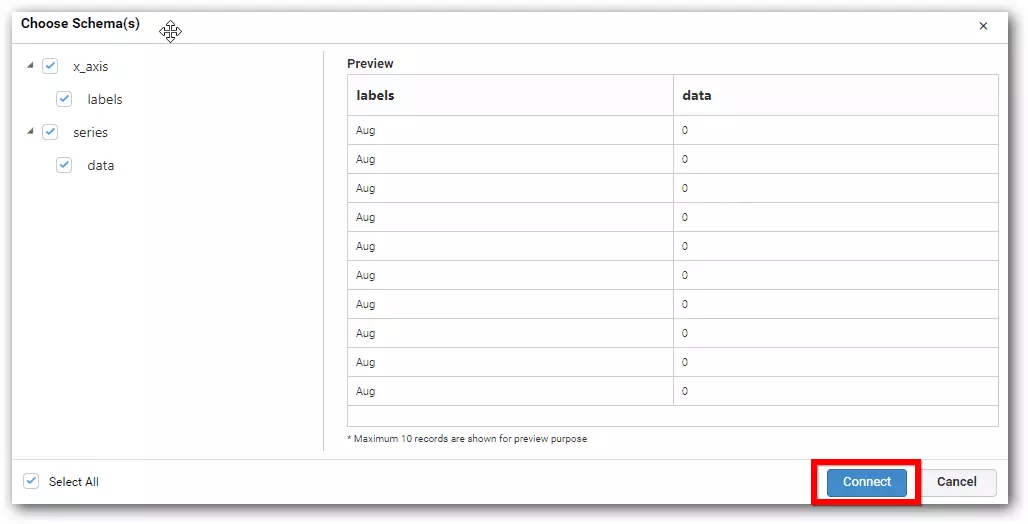Click the Connect button
Image resolution: width=1028 pixels, height=524 pixels.
click(x=866, y=482)
